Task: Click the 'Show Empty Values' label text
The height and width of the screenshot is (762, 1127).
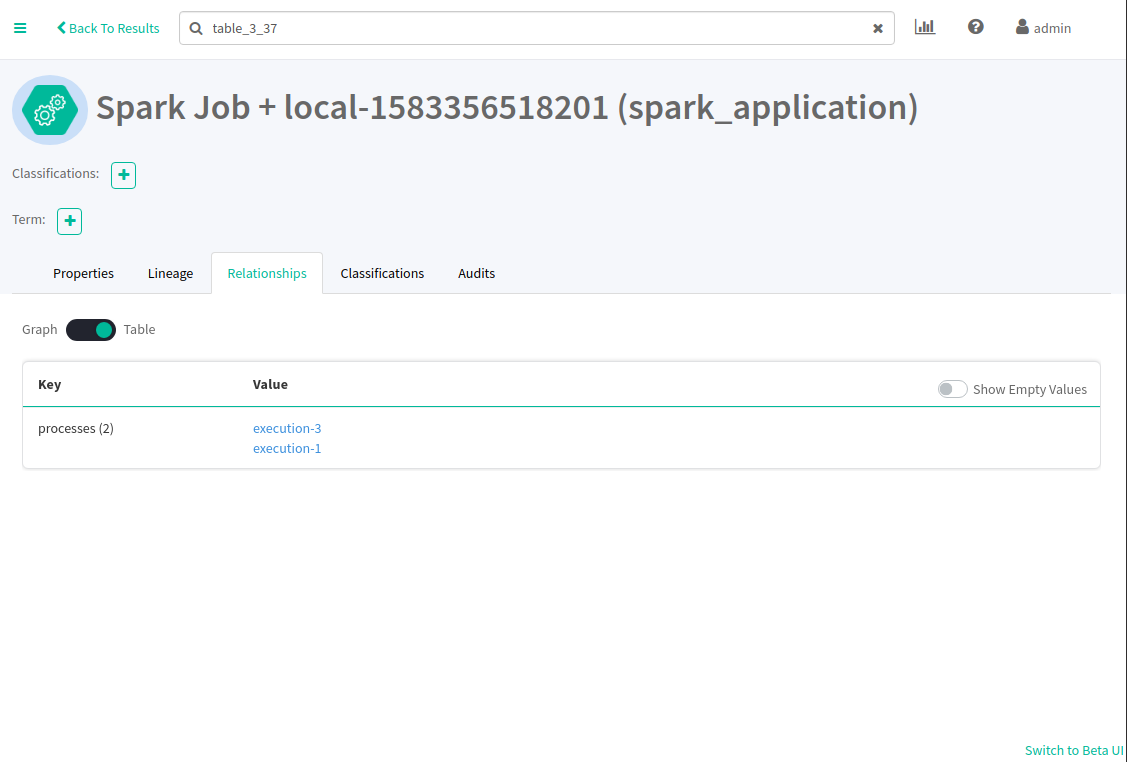Action: 1030,389
